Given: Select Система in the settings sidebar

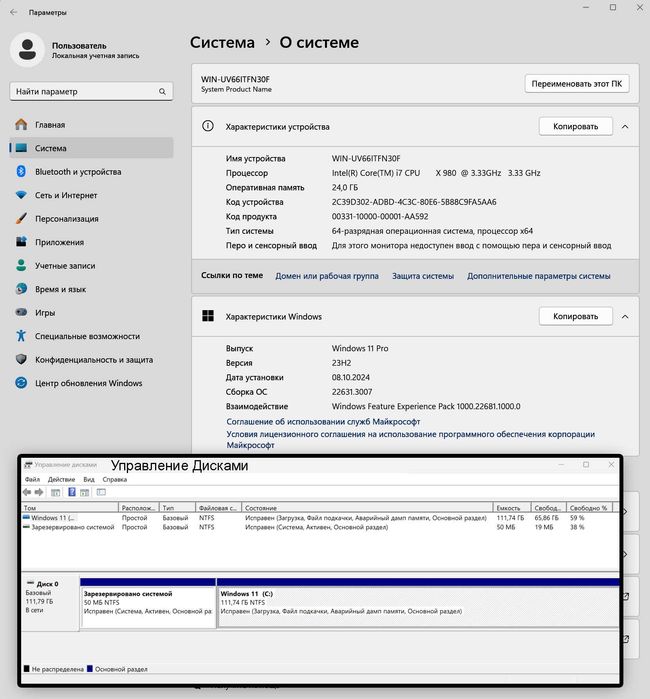Looking at the screenshot, I should click(x=91, y=148).
